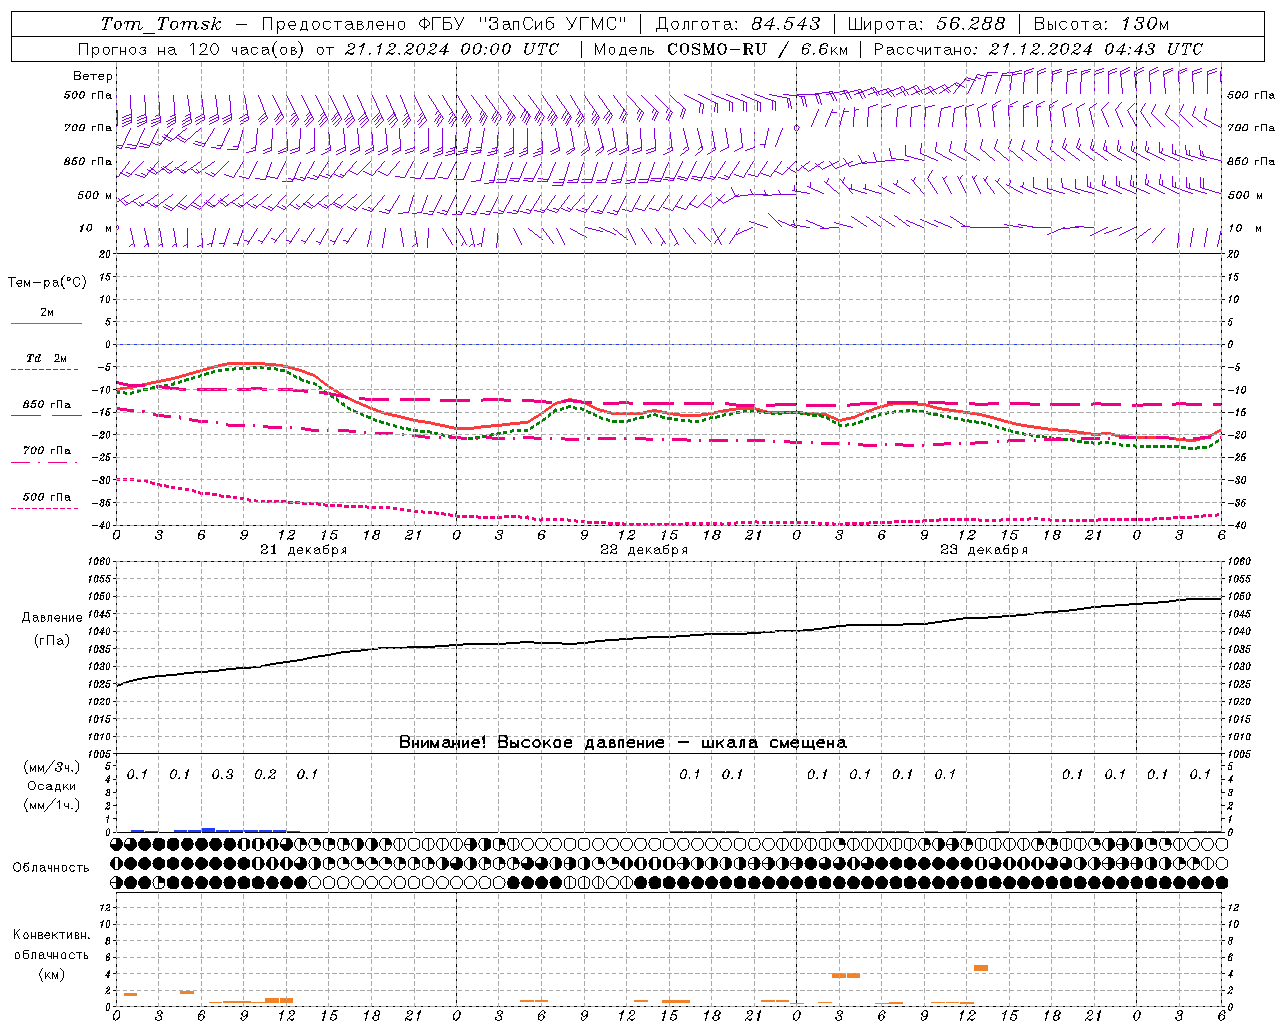Click the 'Конвективн.' convective cloud label
The height and width of the screenshot is (1024, 1280).
click(x=51, y=935)
